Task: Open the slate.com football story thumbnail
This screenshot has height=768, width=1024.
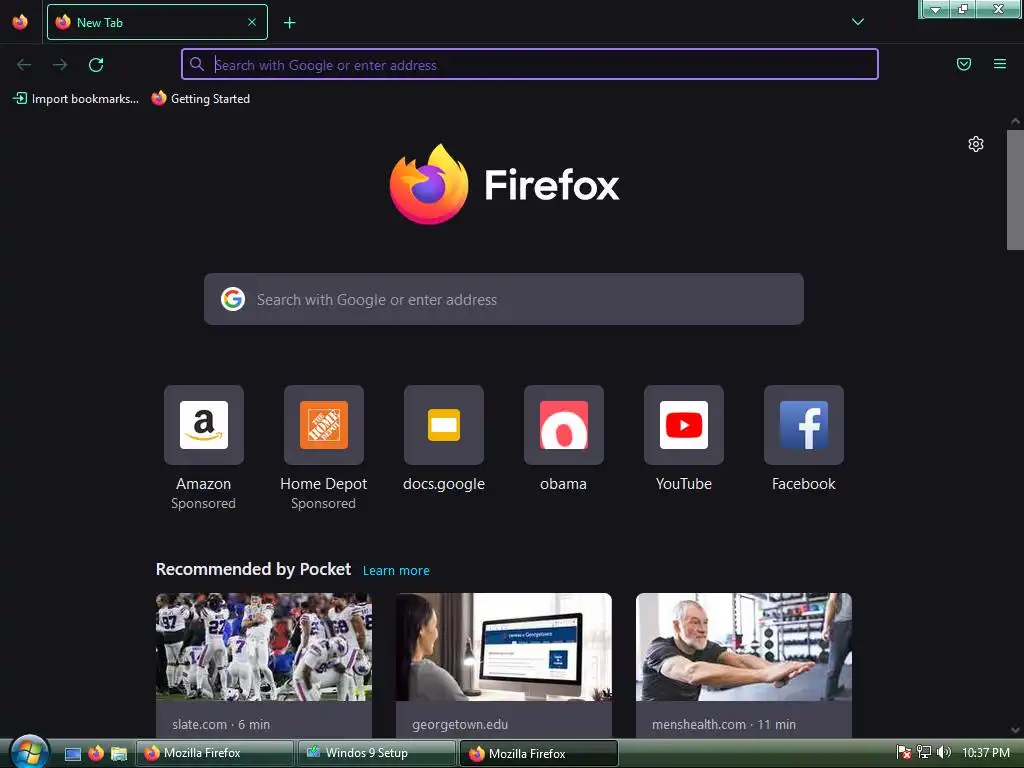Action: tap(264, 647)
